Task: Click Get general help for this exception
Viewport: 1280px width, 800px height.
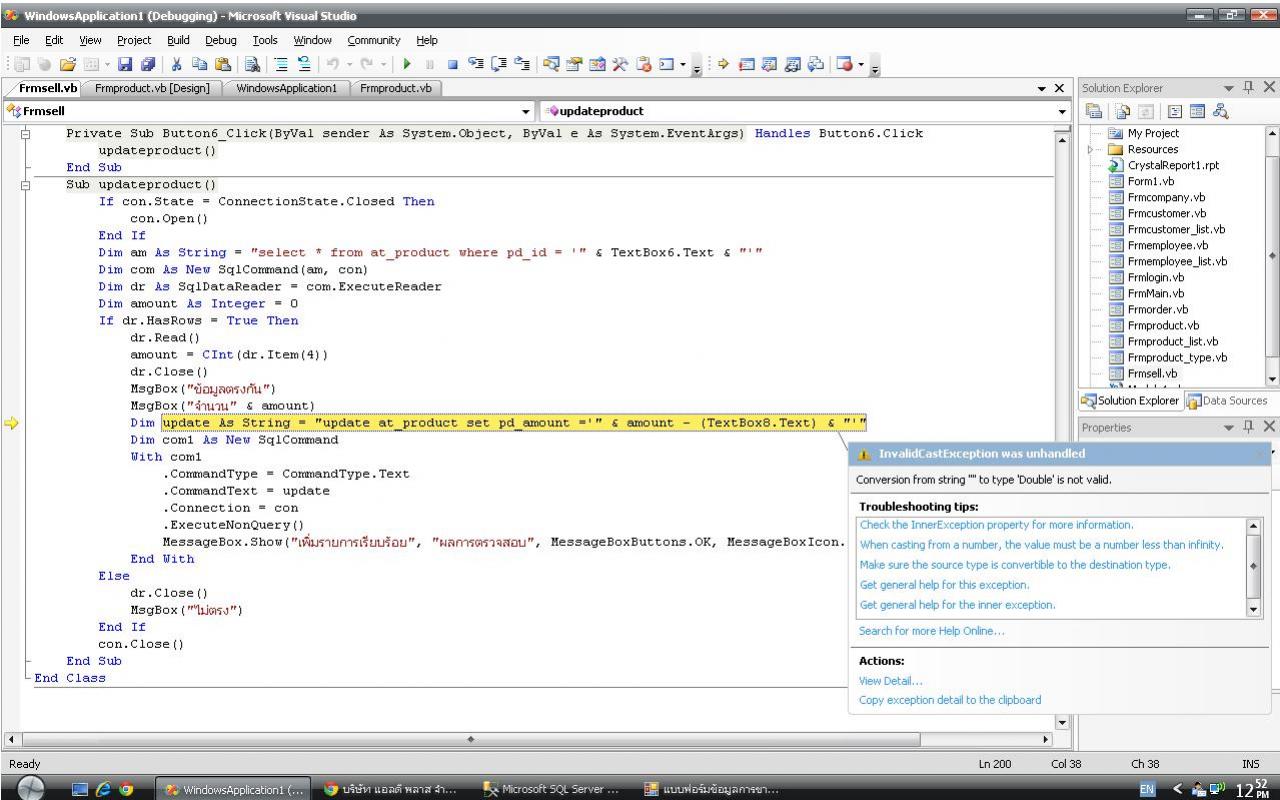Action: 944,585
